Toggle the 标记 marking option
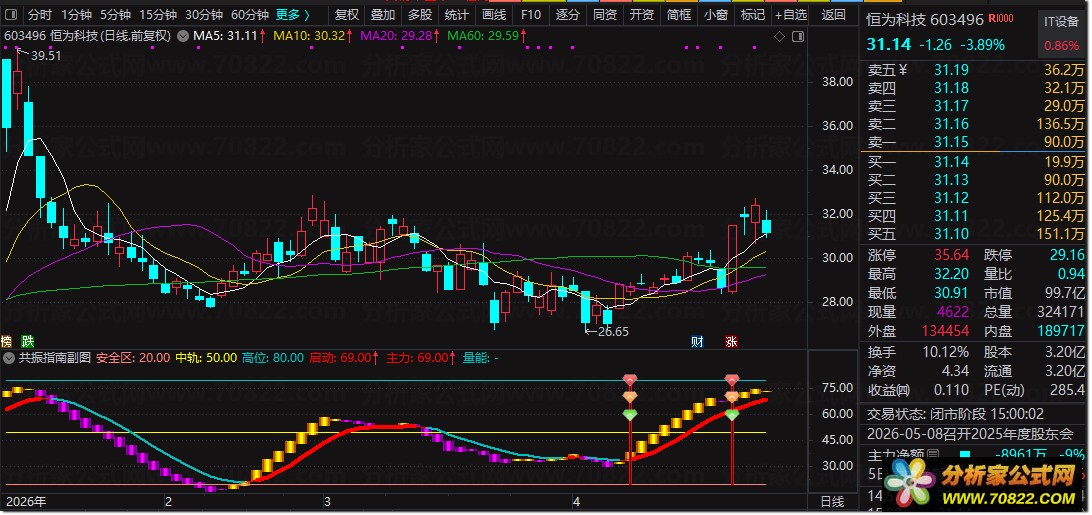 click(x=752, y=15)
